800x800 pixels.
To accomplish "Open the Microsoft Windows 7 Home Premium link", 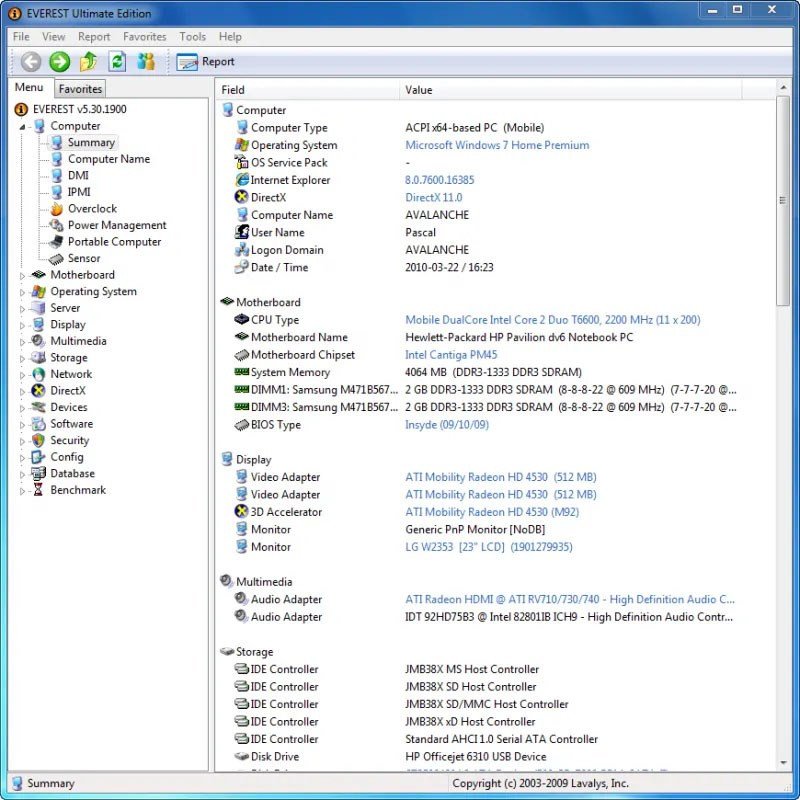I will point(496,144).
